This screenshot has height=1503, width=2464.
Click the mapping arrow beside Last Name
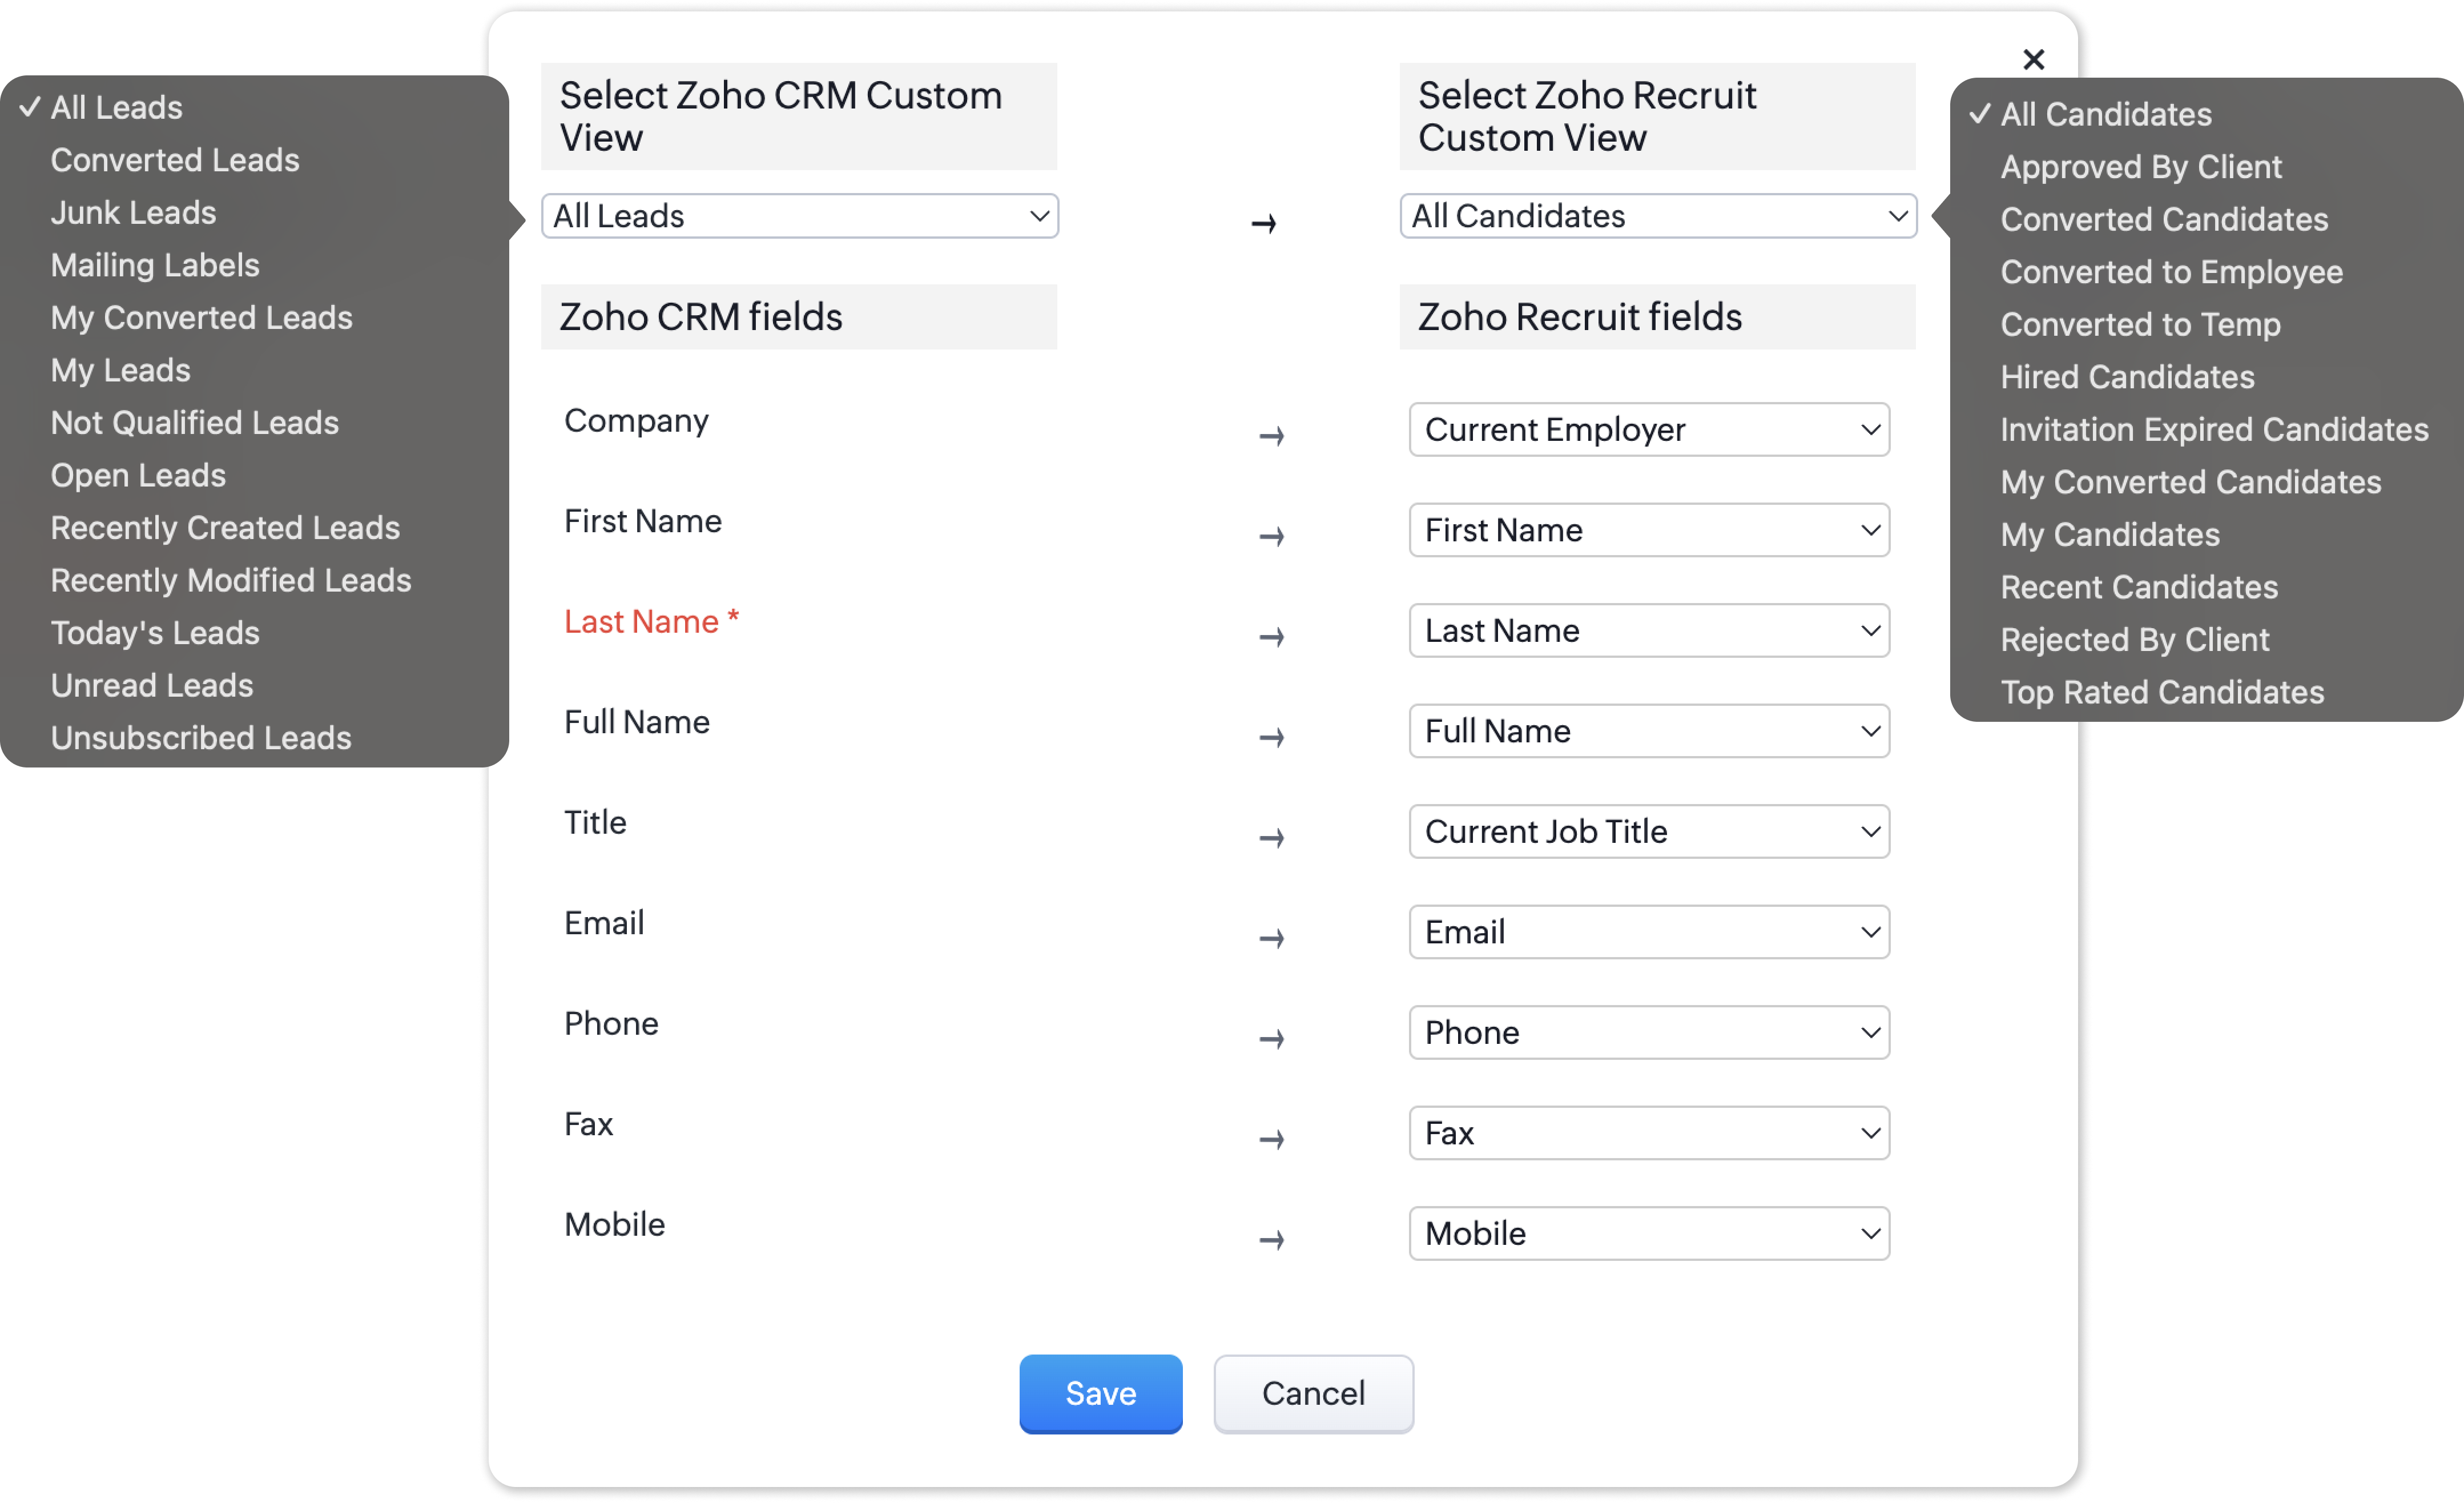[1271, 636]
